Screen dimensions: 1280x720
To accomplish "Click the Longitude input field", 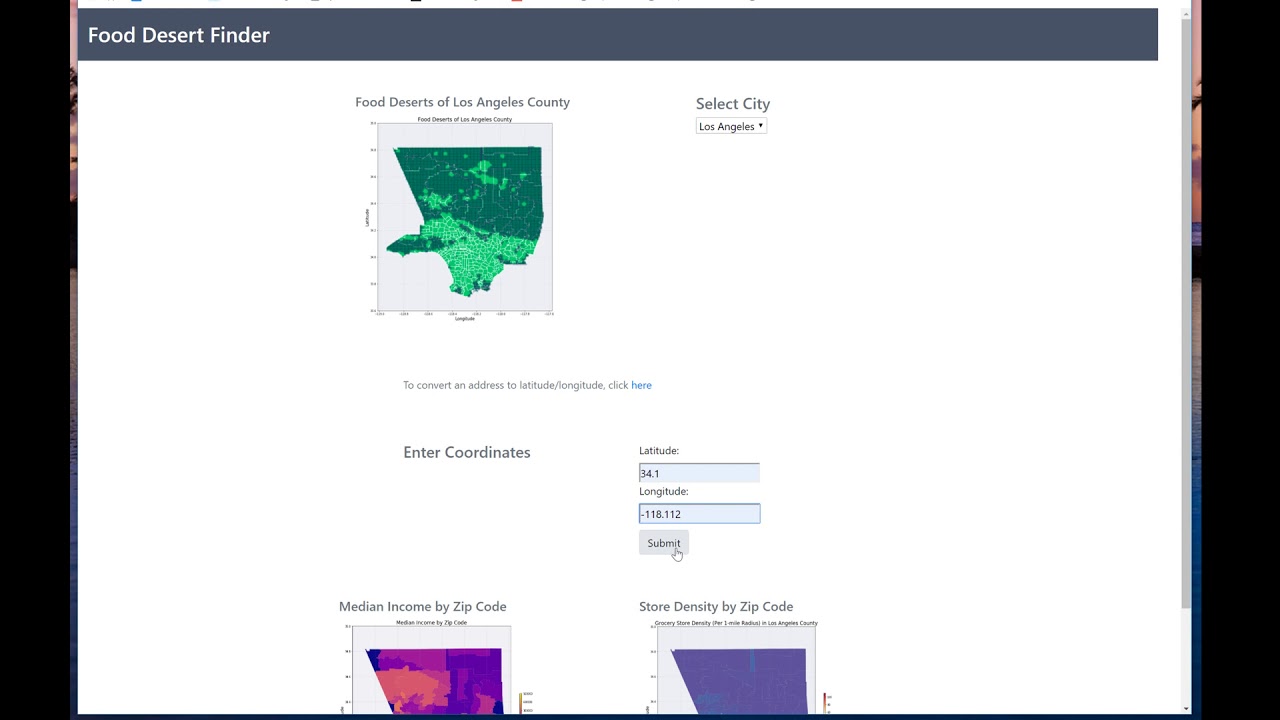I will point(699,514).
